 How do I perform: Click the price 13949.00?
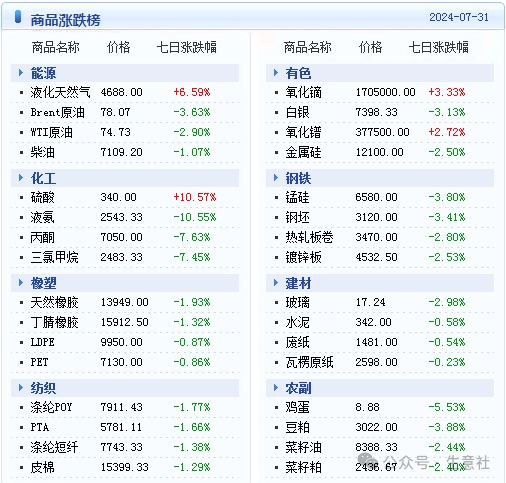coord(124,302)
